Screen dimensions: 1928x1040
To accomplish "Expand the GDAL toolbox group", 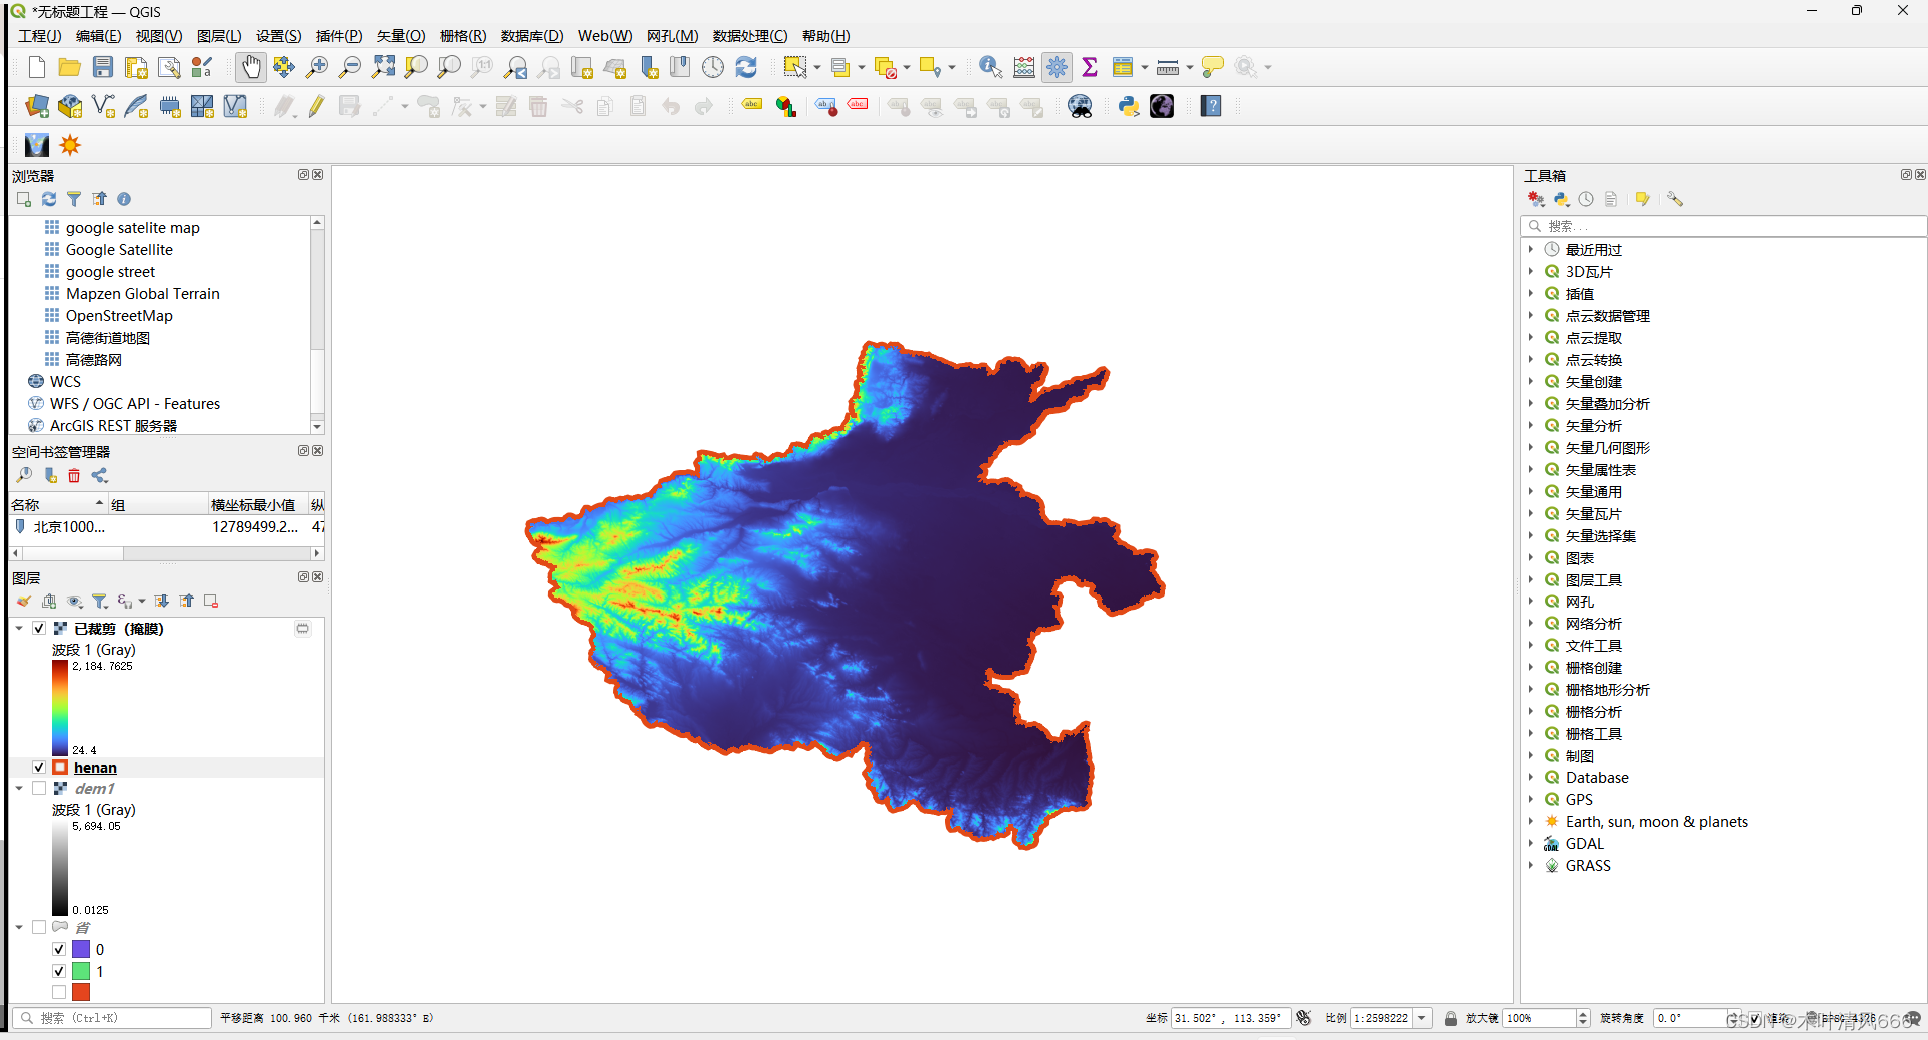I will click(1530, 843).
